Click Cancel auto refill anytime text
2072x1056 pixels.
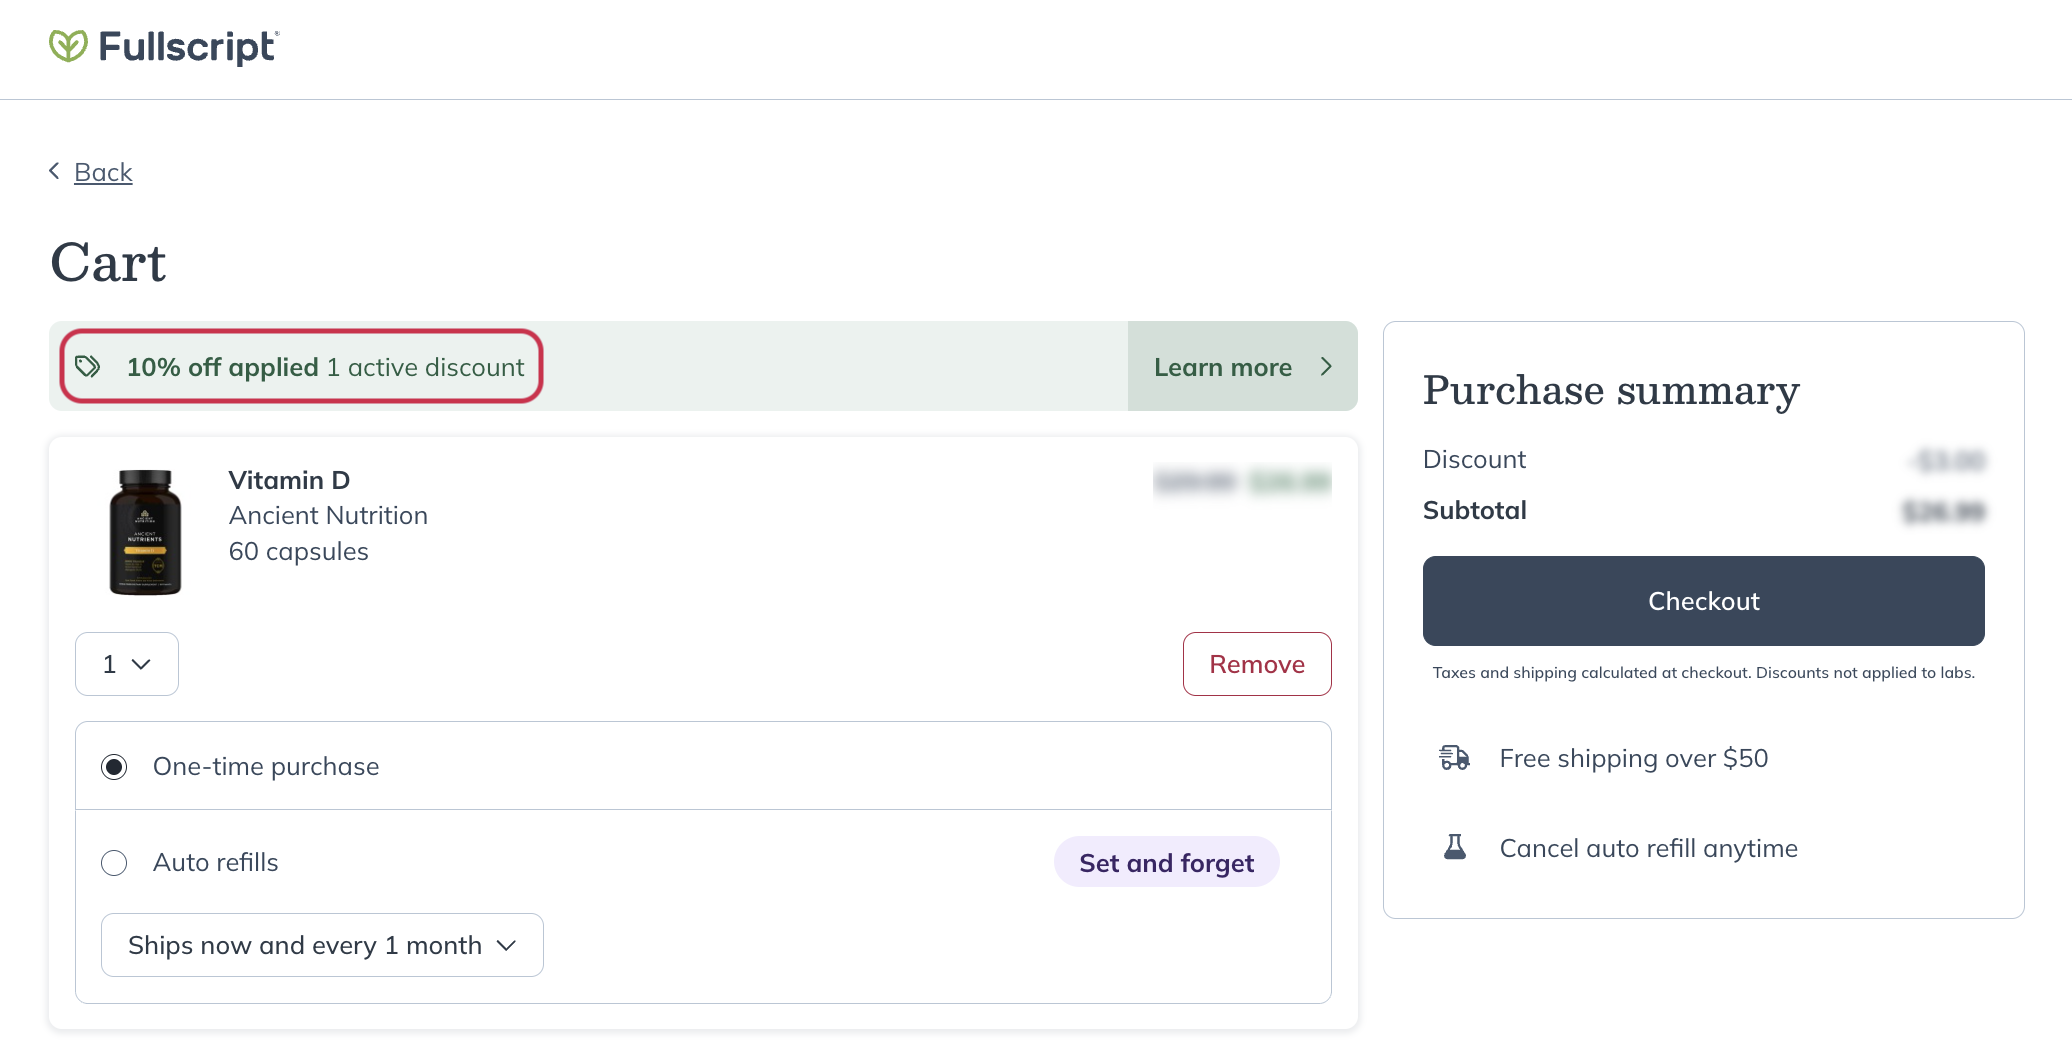[1648, 848]
